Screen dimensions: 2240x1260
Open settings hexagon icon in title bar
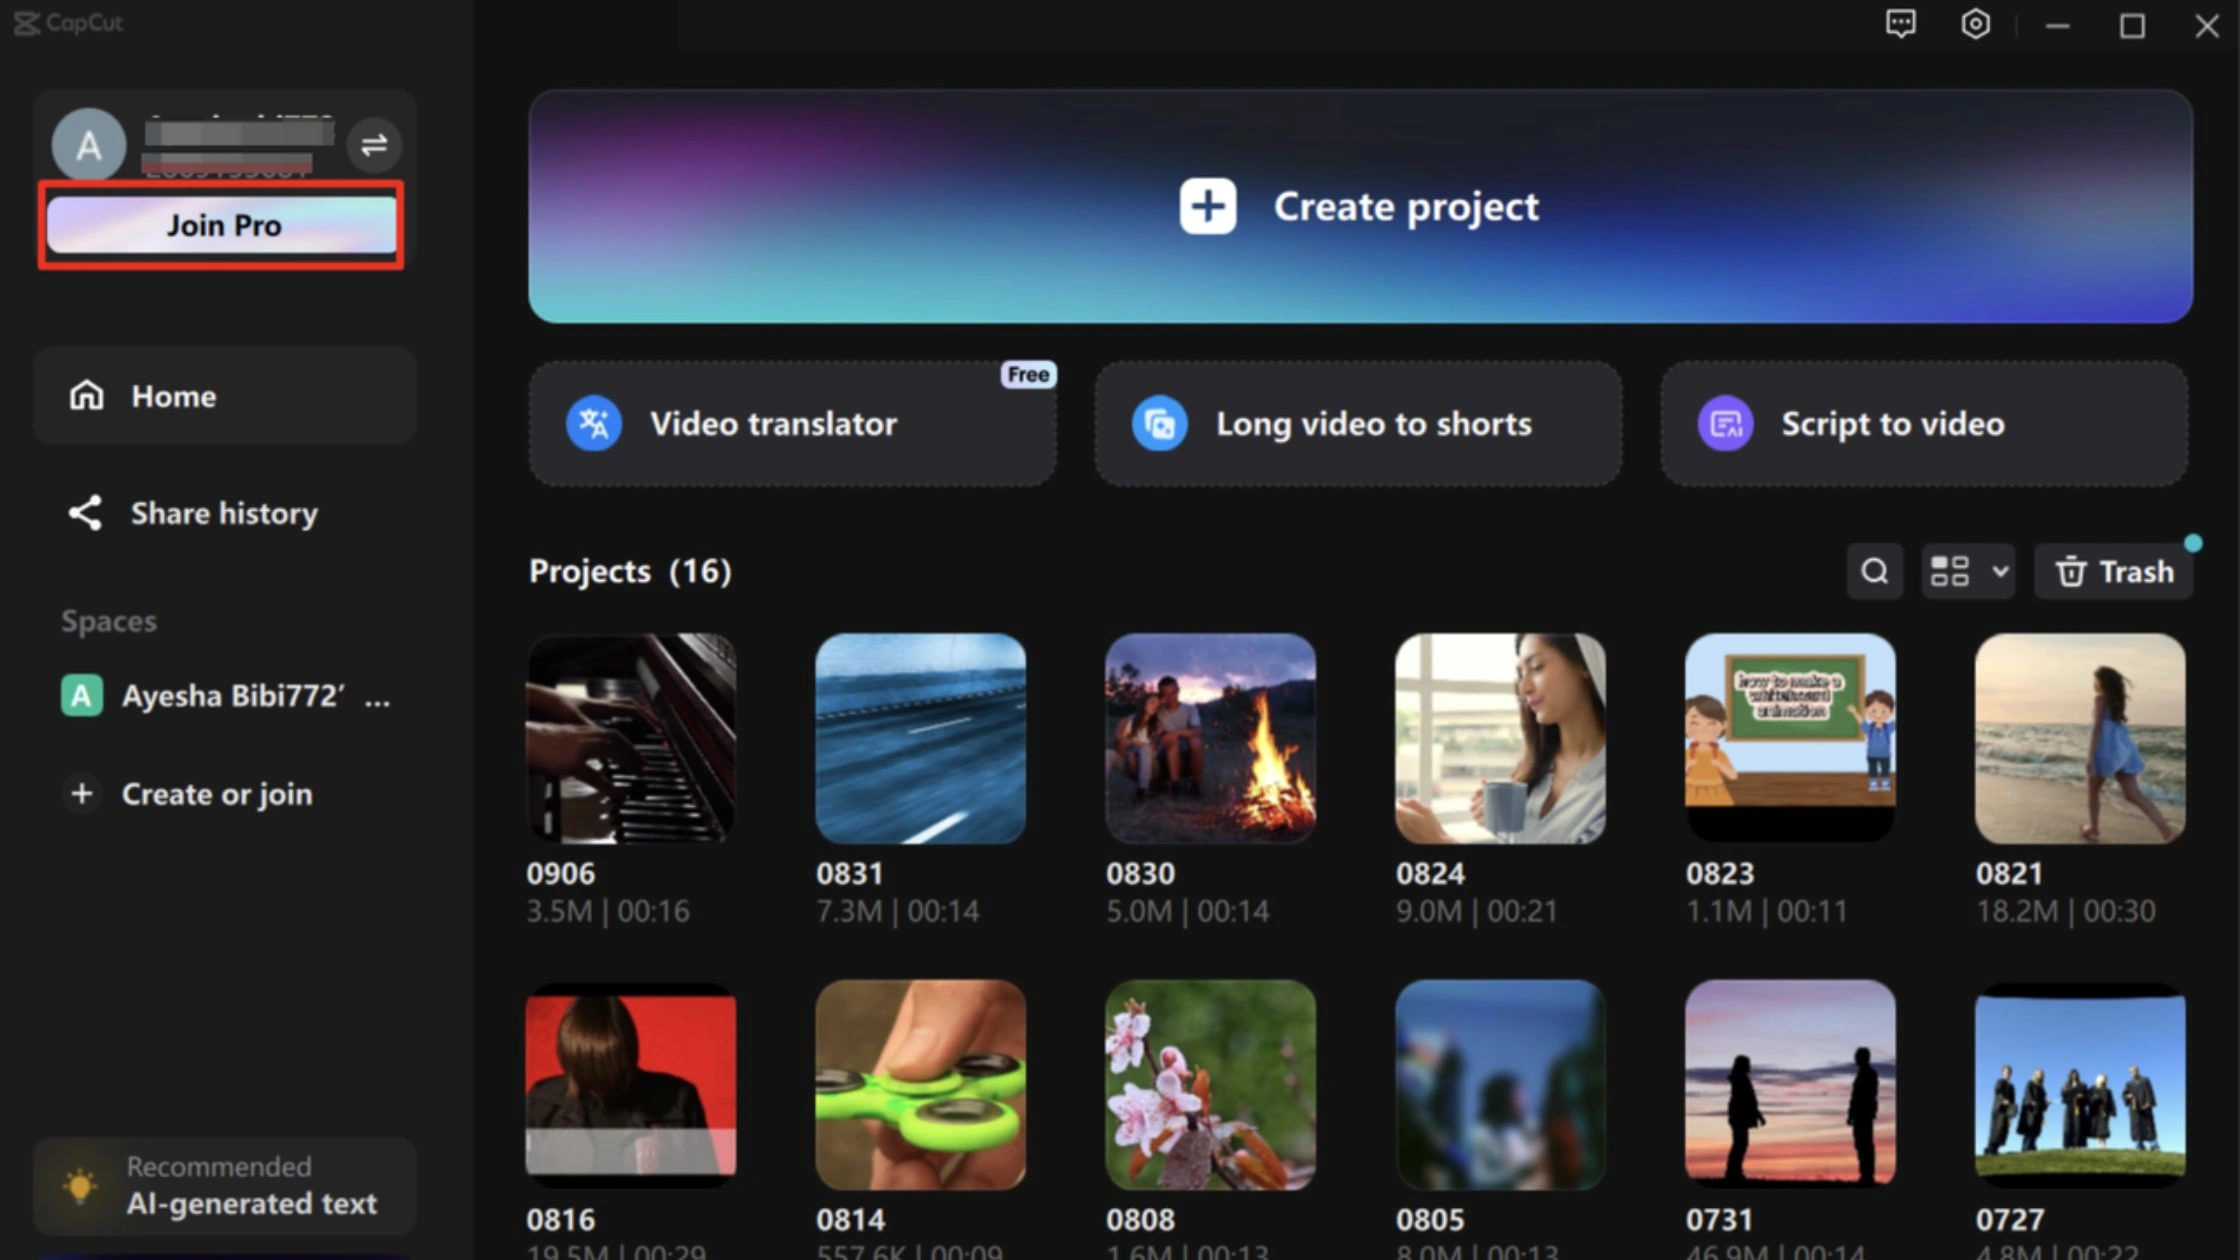pos(1975,24)
